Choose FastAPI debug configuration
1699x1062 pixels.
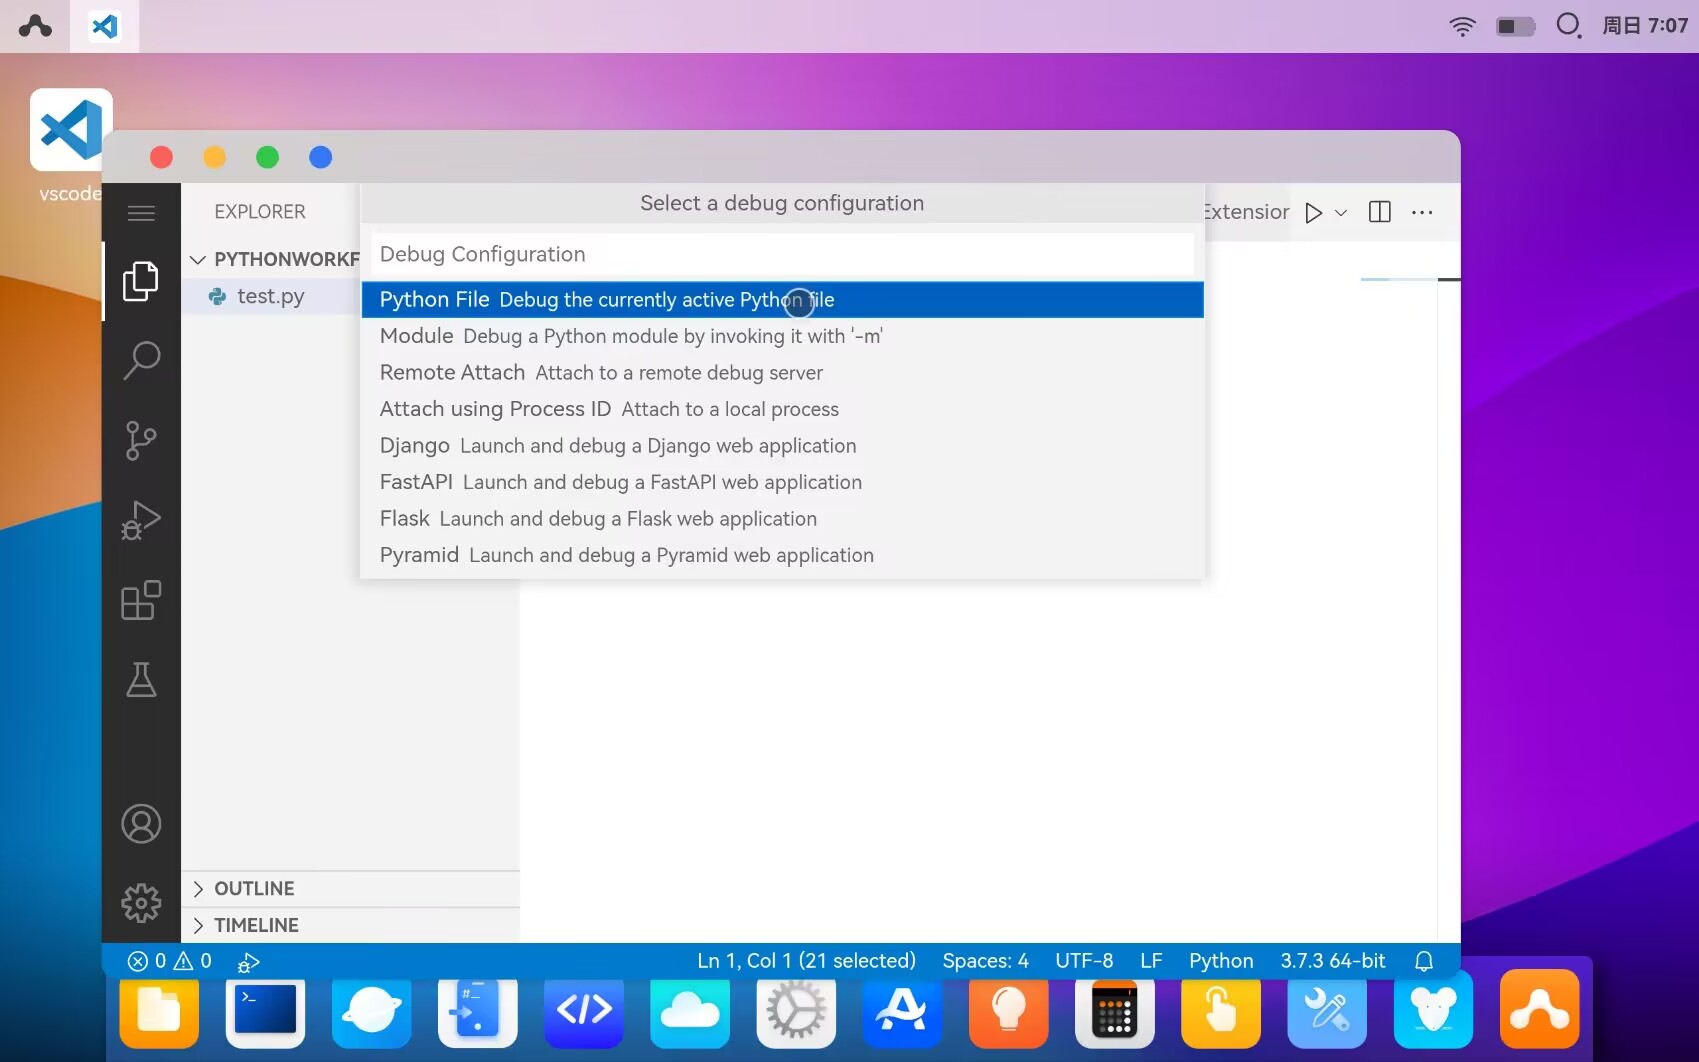pyautogui.click(x=782, y=482)
